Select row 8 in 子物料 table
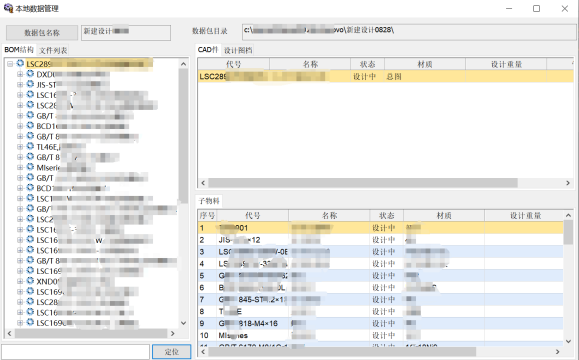The image size is (579, 360). point(380,311)
